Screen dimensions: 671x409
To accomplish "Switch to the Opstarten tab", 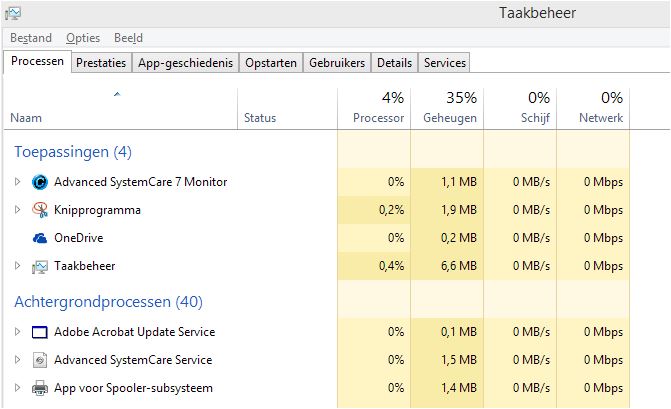I will click(271, 63).
